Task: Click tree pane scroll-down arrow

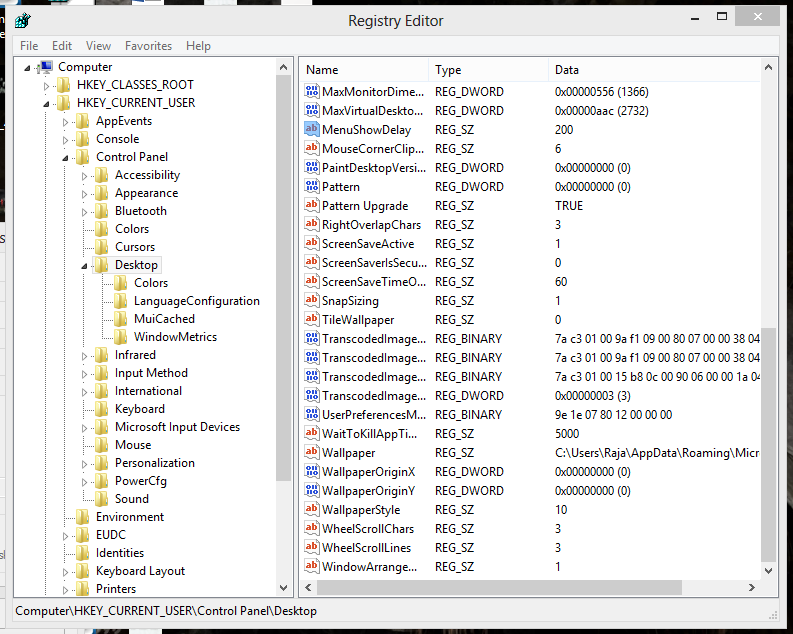Action: [283, 587]
